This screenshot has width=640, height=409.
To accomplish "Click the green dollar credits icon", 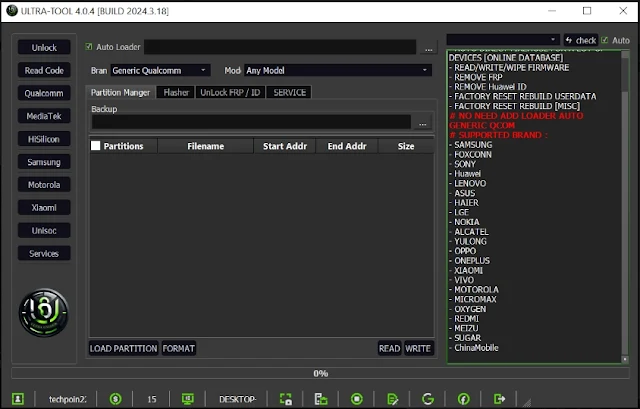I will [116, 398].
